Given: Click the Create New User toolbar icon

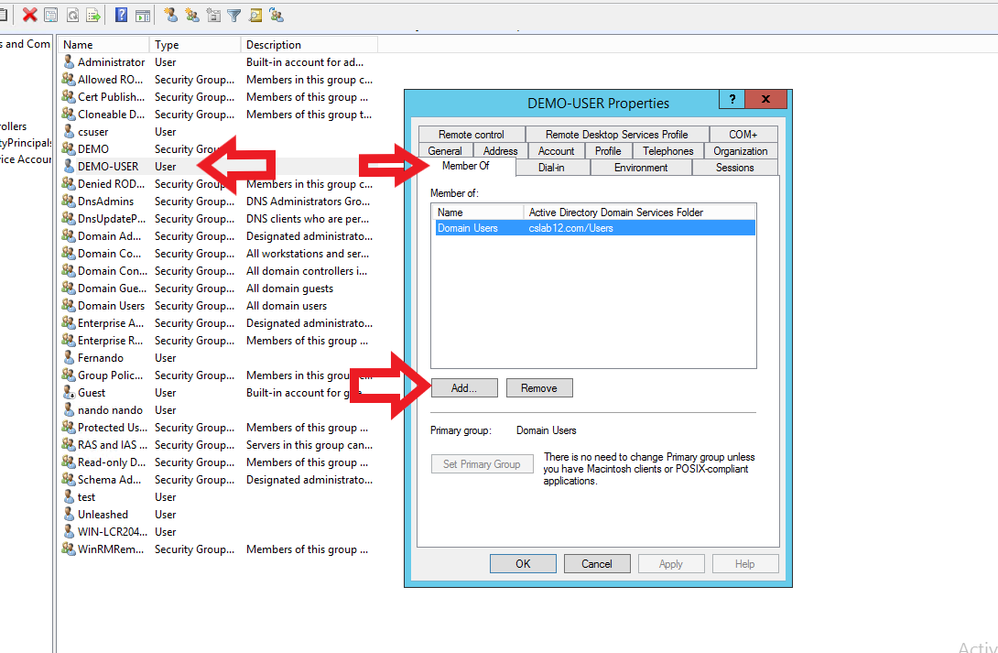Looking at the screenshot, I should 171,15.
